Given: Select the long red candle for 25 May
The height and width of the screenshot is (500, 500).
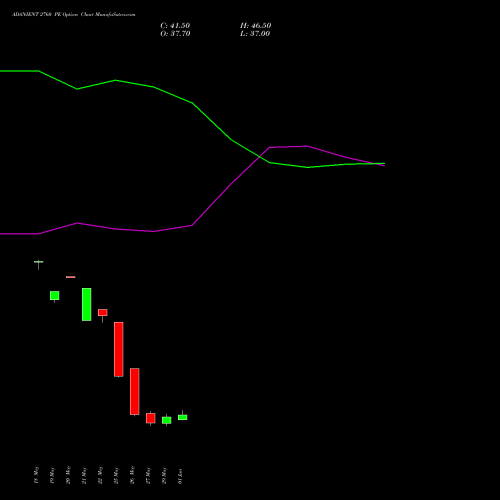Looking at the screenshot, I should 119,349.
